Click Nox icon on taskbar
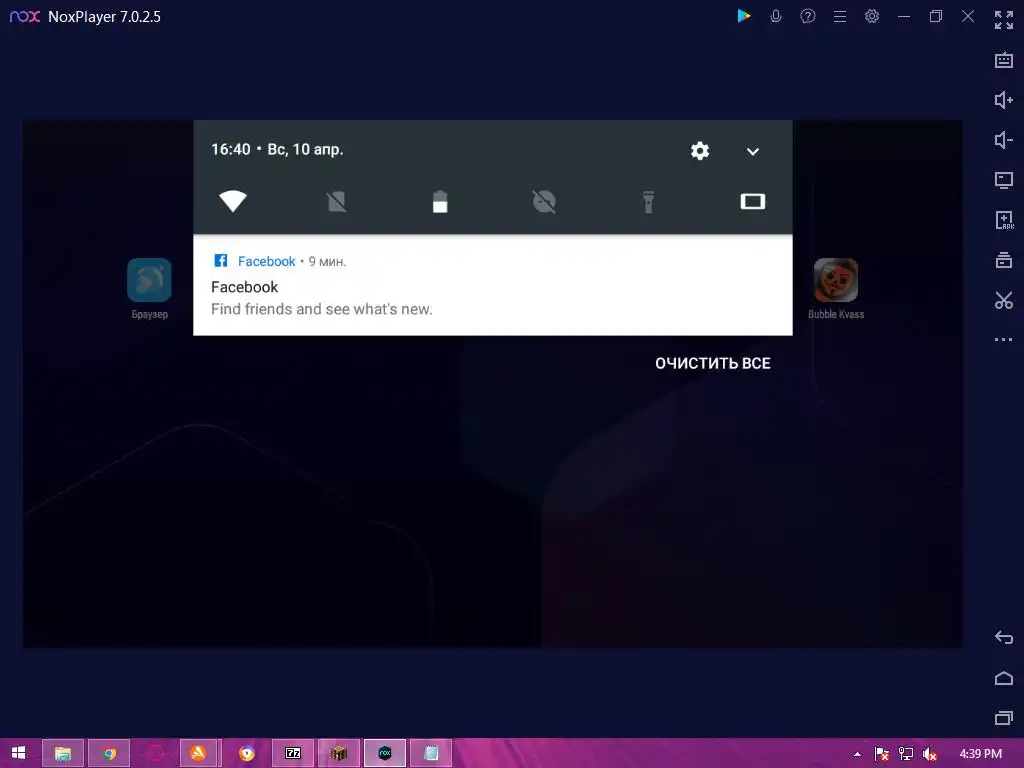Screen dimensions: 1024x768 pyautogui.click(x=385, y=754)
